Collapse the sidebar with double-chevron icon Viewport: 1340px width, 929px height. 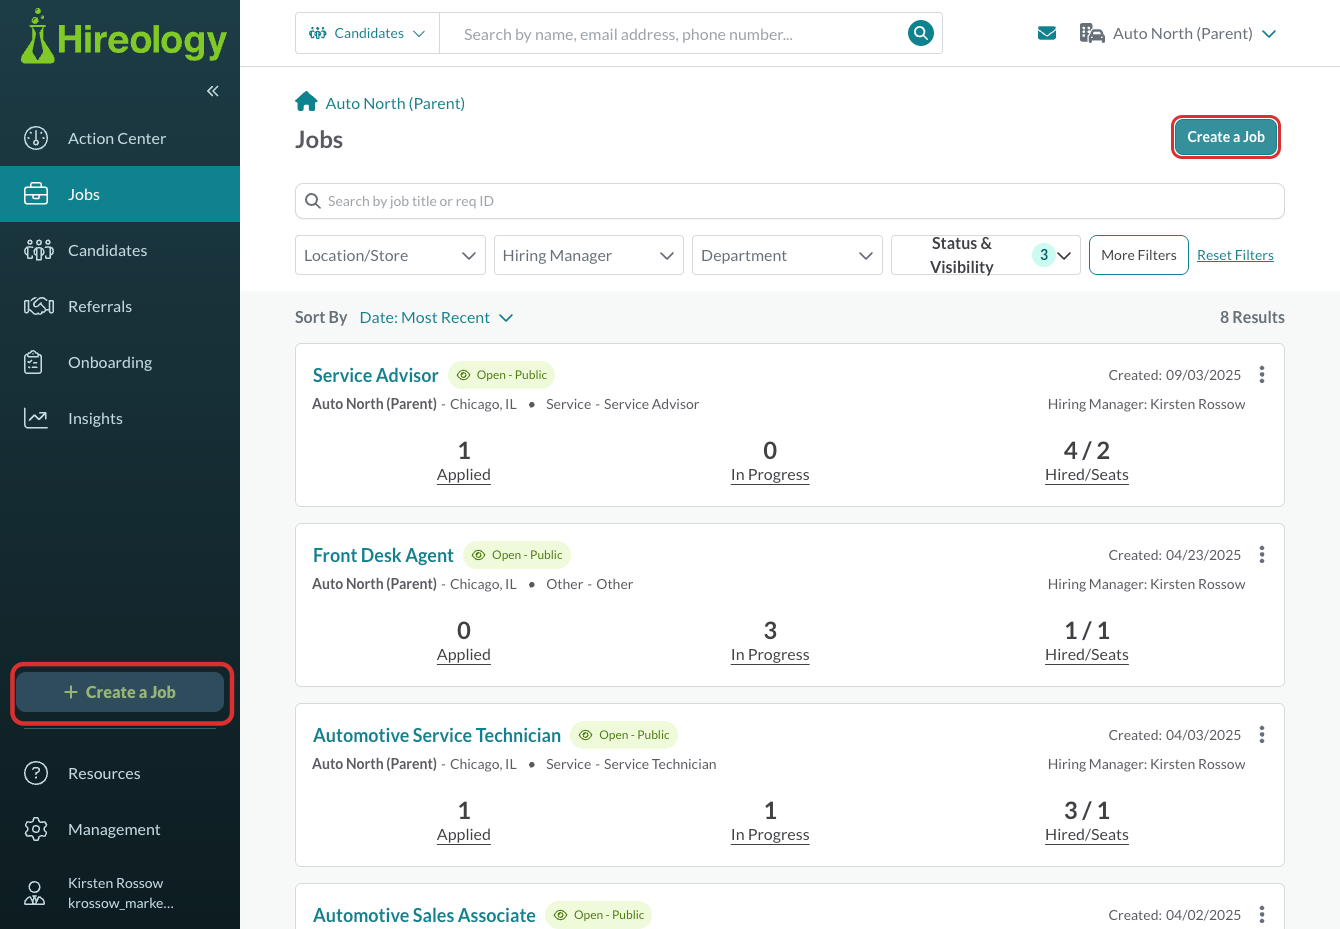coord(213,91)
